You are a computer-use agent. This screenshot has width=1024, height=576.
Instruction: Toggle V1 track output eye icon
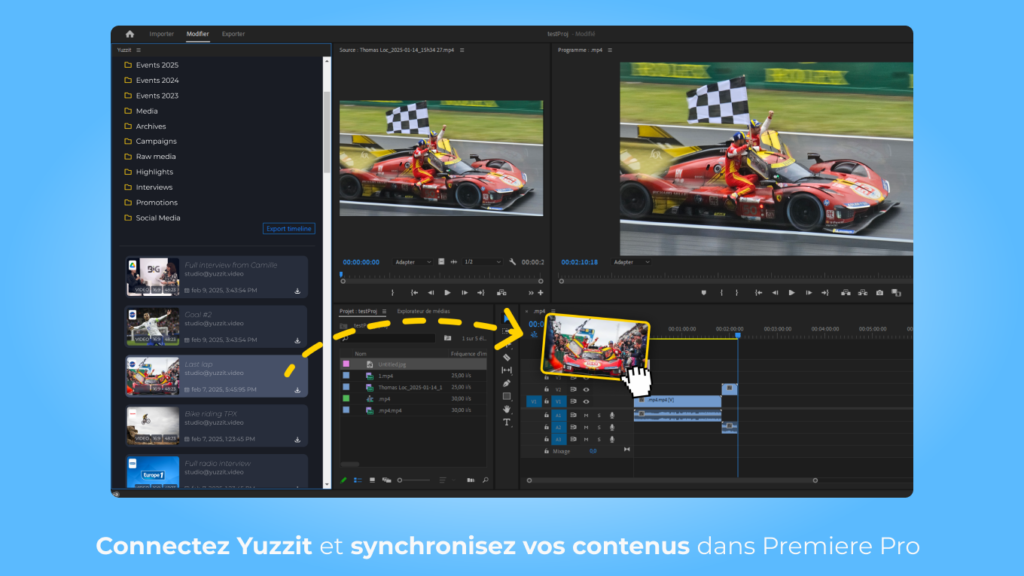[x=586, y=402]
